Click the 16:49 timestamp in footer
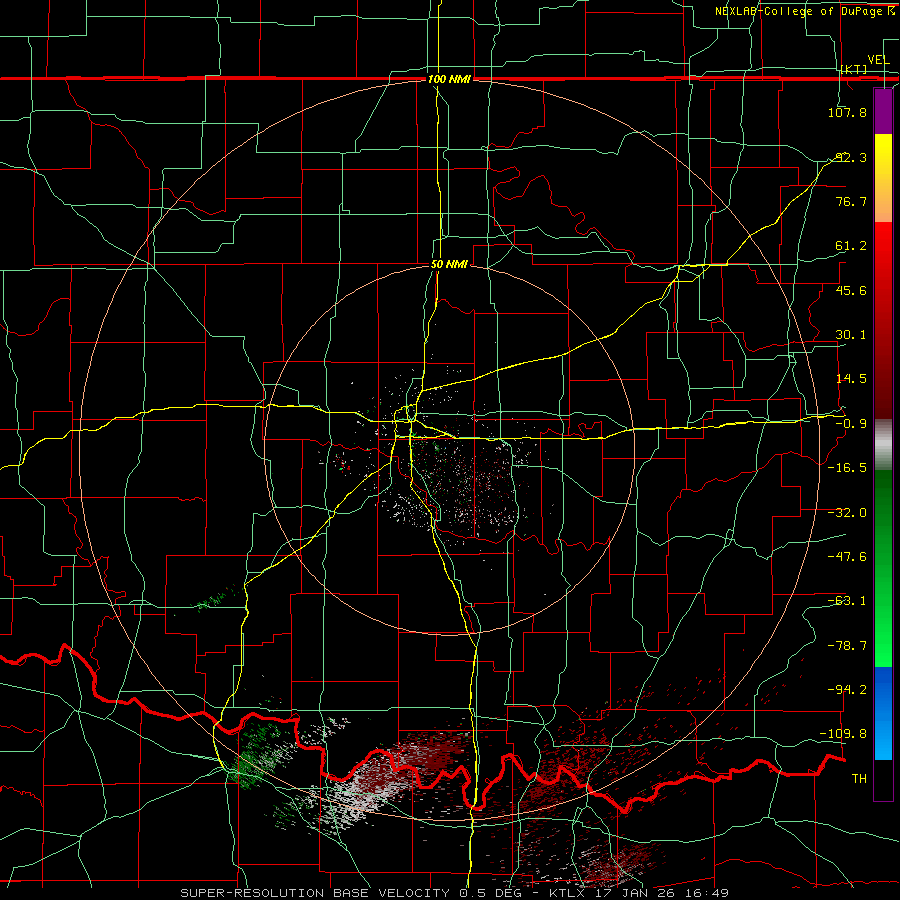This screenshot has width=900, height=900. pos(705,893)
